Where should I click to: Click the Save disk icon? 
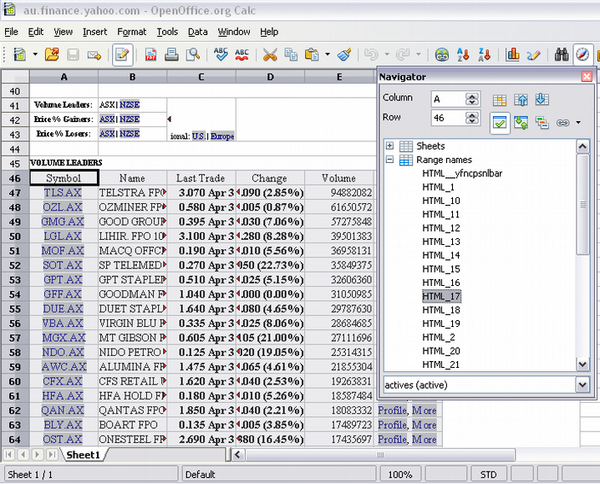(73, 55)
